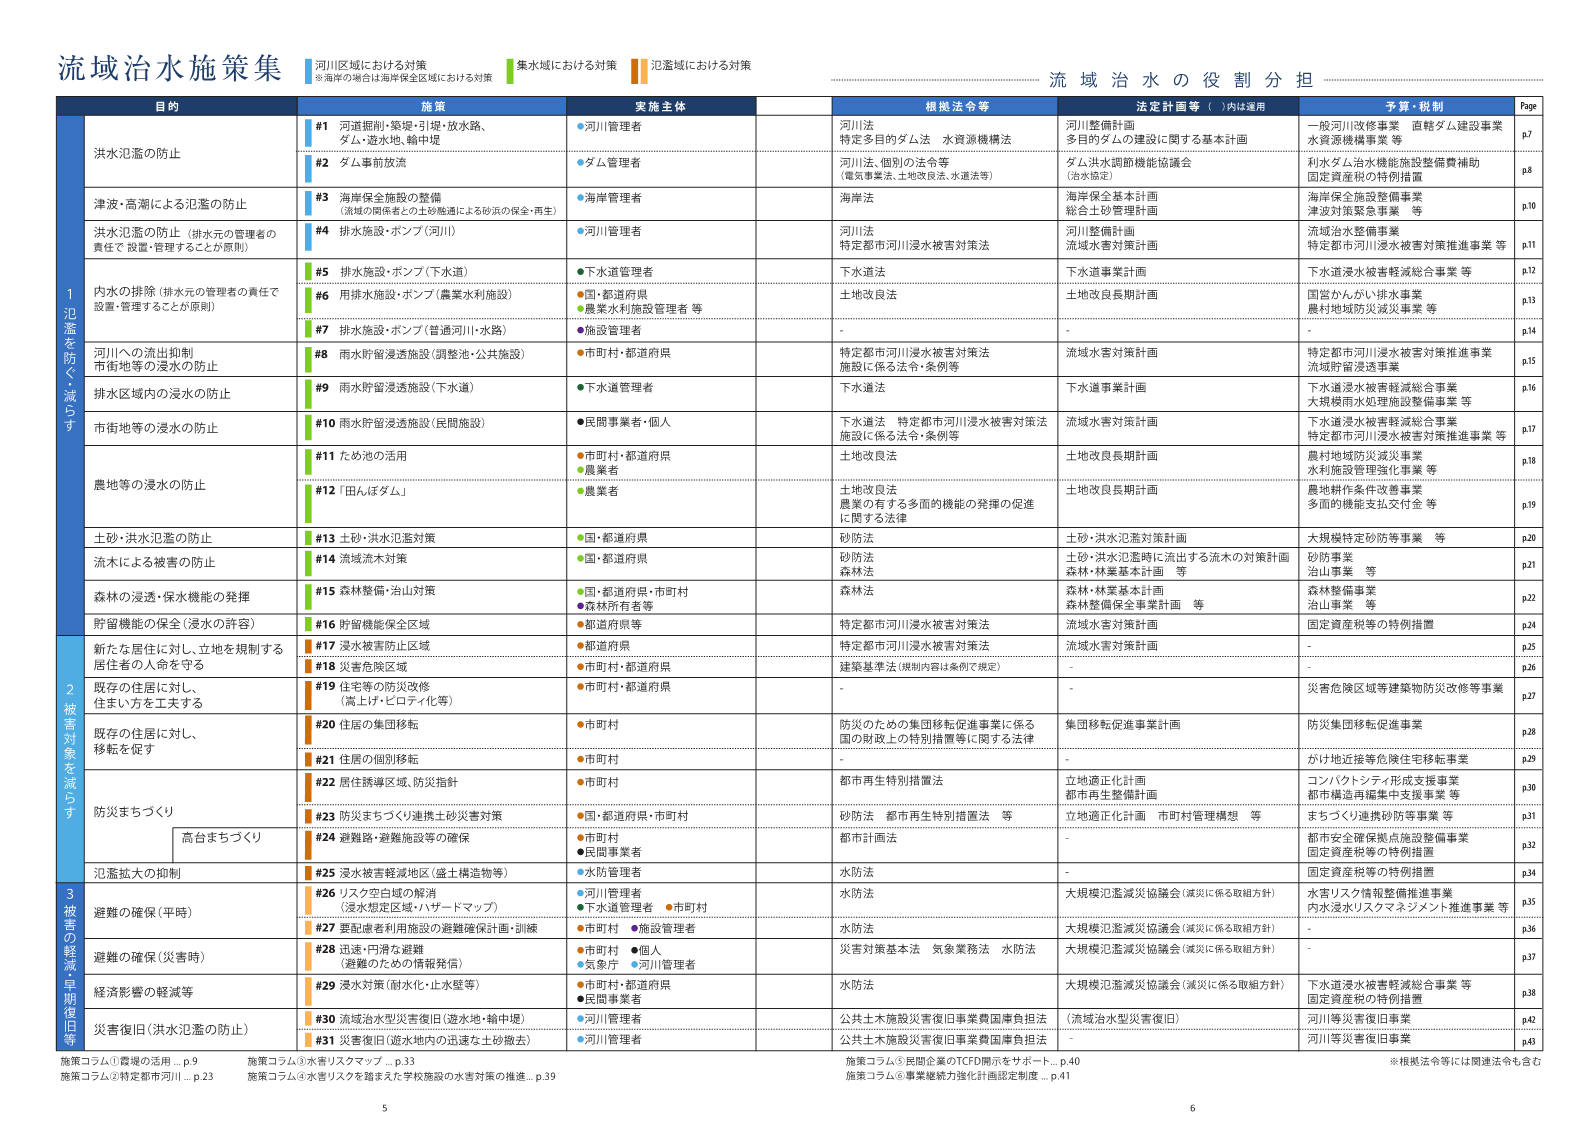The width and height of the screenshot is (1588, 1123).
Task: Click measure #15 森林整備・治山対策
Action: coord(375,591)
